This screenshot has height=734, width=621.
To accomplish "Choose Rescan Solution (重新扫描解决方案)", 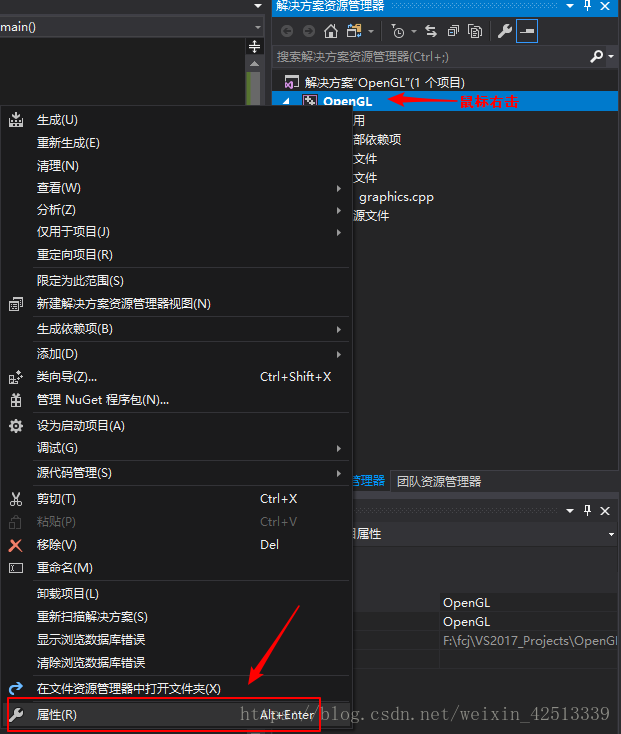I will pyautogui.click(x=176, y=617).
